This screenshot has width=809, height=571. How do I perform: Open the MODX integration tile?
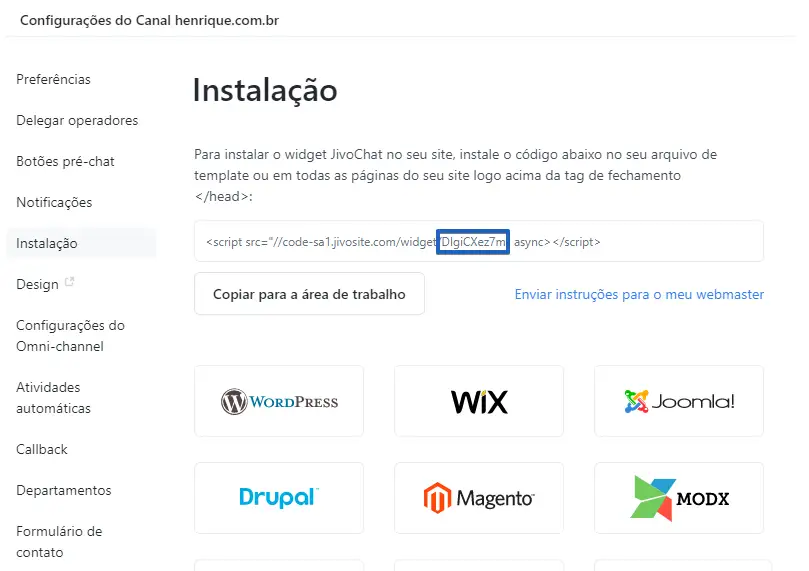(678, 498)
